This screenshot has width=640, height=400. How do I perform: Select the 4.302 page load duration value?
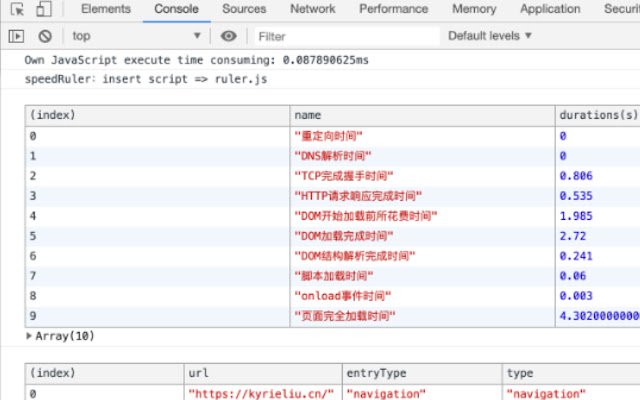pyautogui.click(x=599, y=316)
